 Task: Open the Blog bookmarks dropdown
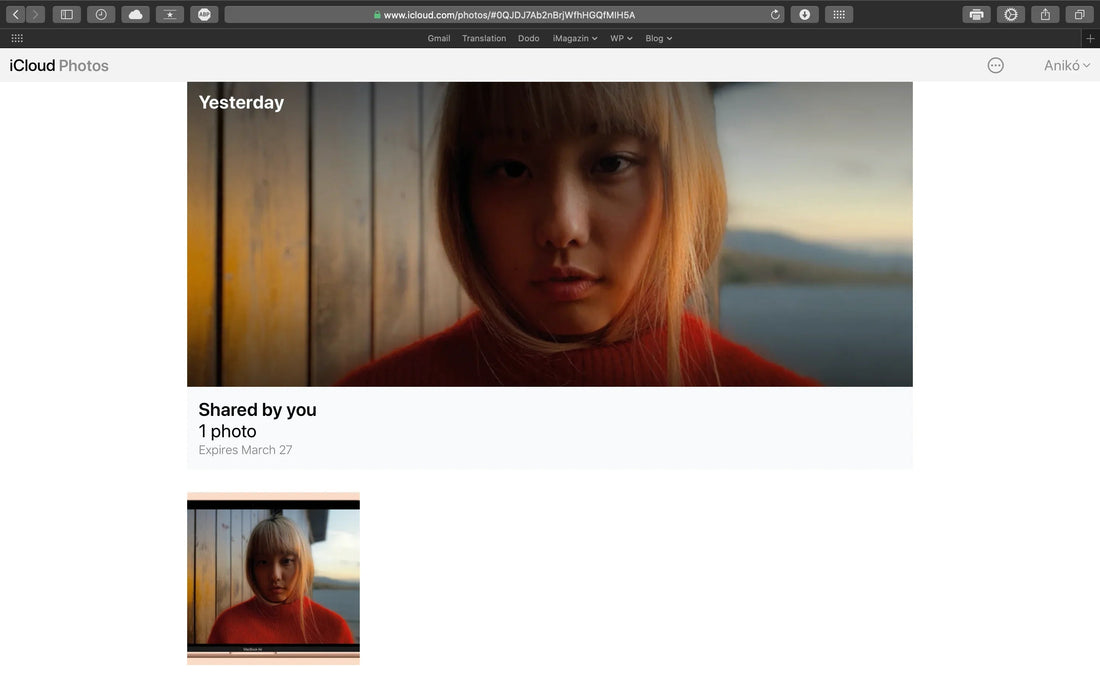click(x=658, y=38)
